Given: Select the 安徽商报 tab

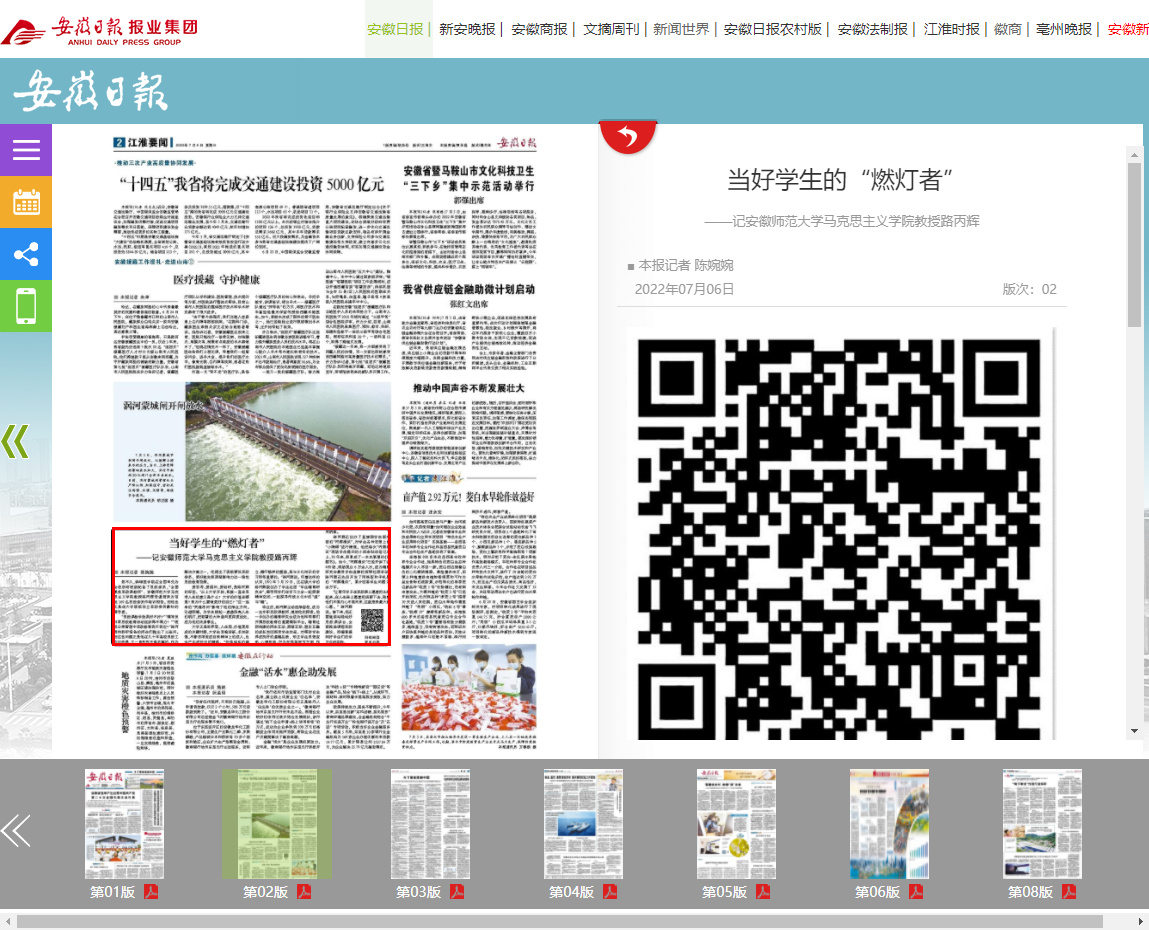Looking at the screenshot, I should 539,29.
